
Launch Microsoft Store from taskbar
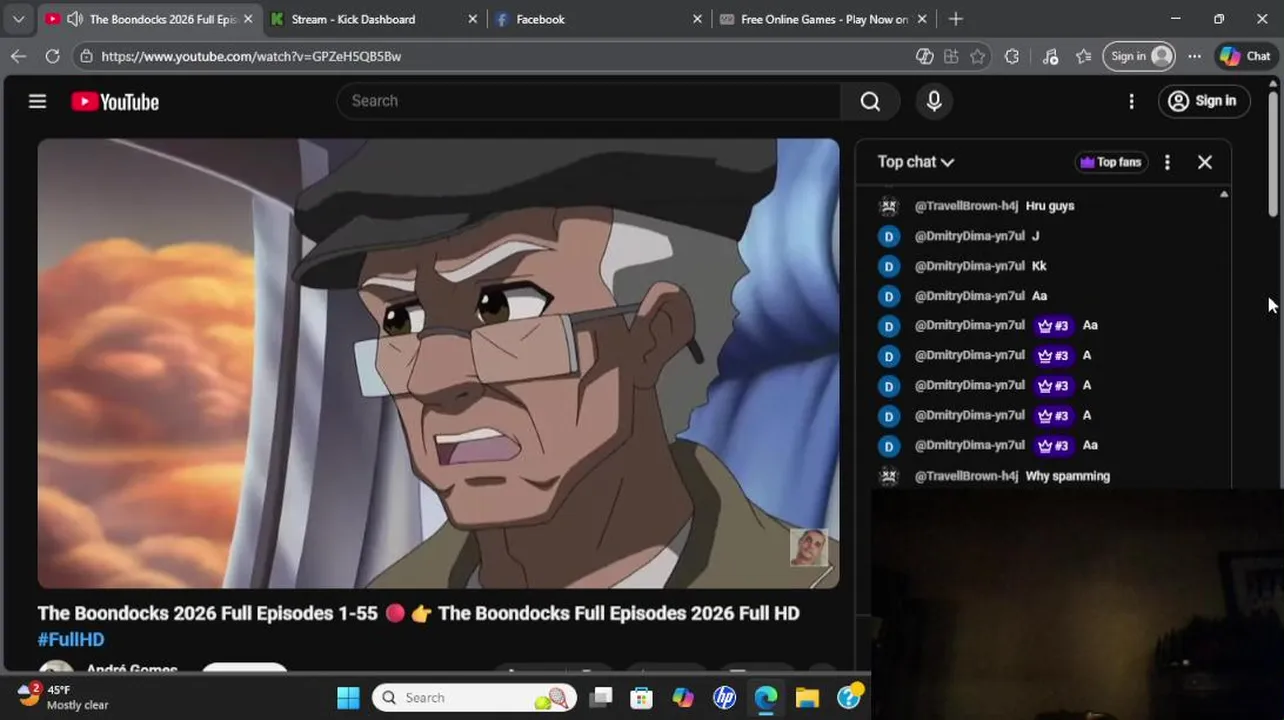[x=641, y=698]
